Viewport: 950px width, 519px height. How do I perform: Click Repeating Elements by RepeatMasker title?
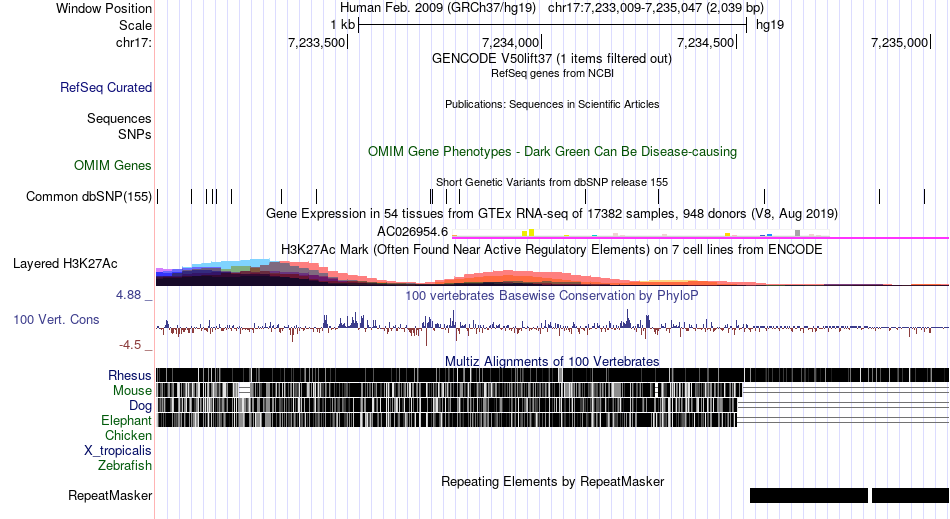pyautogui.click(x=553, y=481)
